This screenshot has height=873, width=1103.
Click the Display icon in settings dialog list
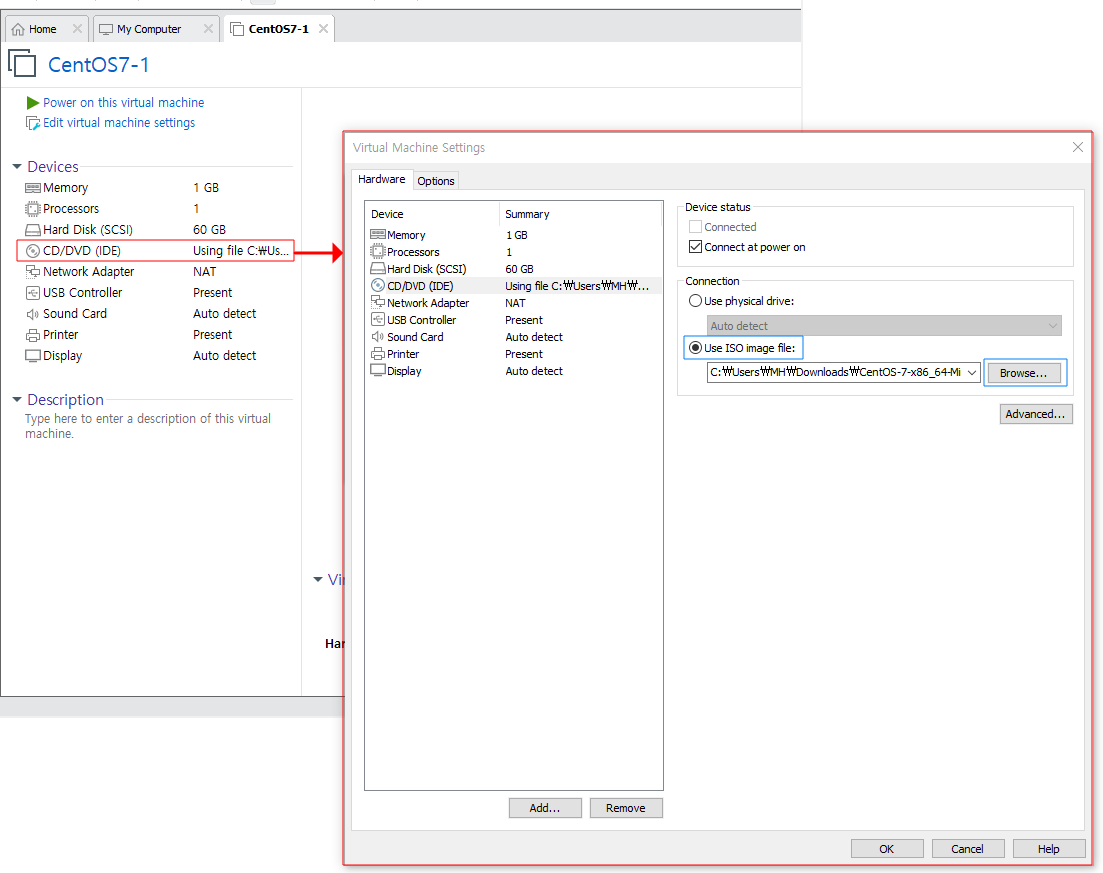[x=378, y=371]
